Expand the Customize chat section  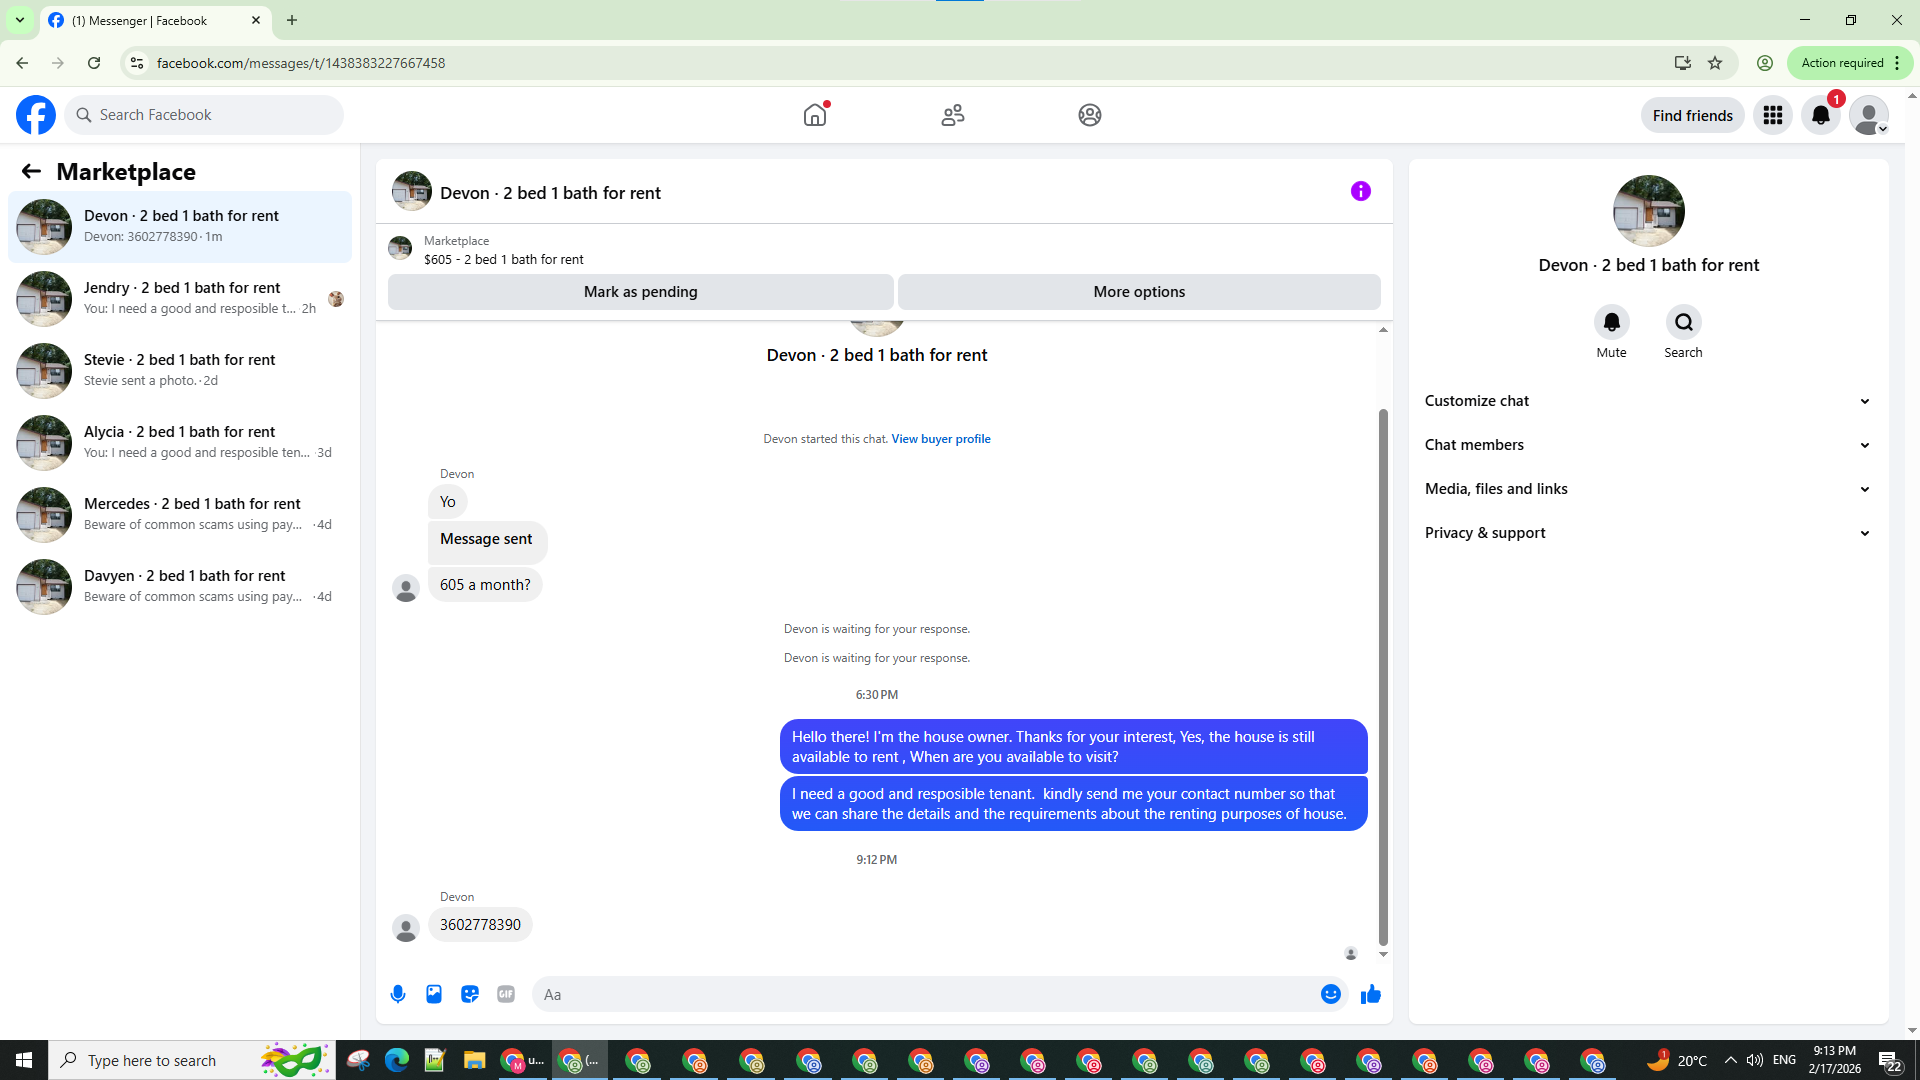[1647, 401]
